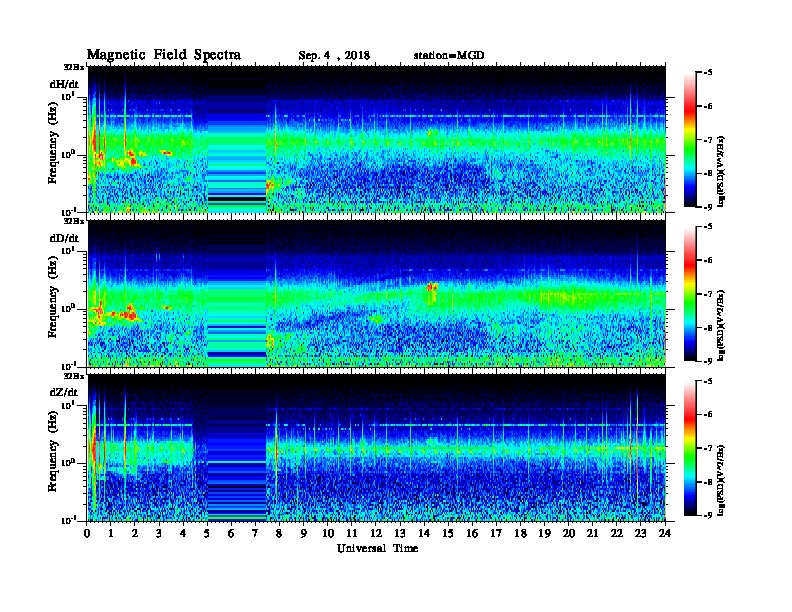Click the "dZ/dt" panel label
This screenshot has width=792, height=612.
coord(64,392)
